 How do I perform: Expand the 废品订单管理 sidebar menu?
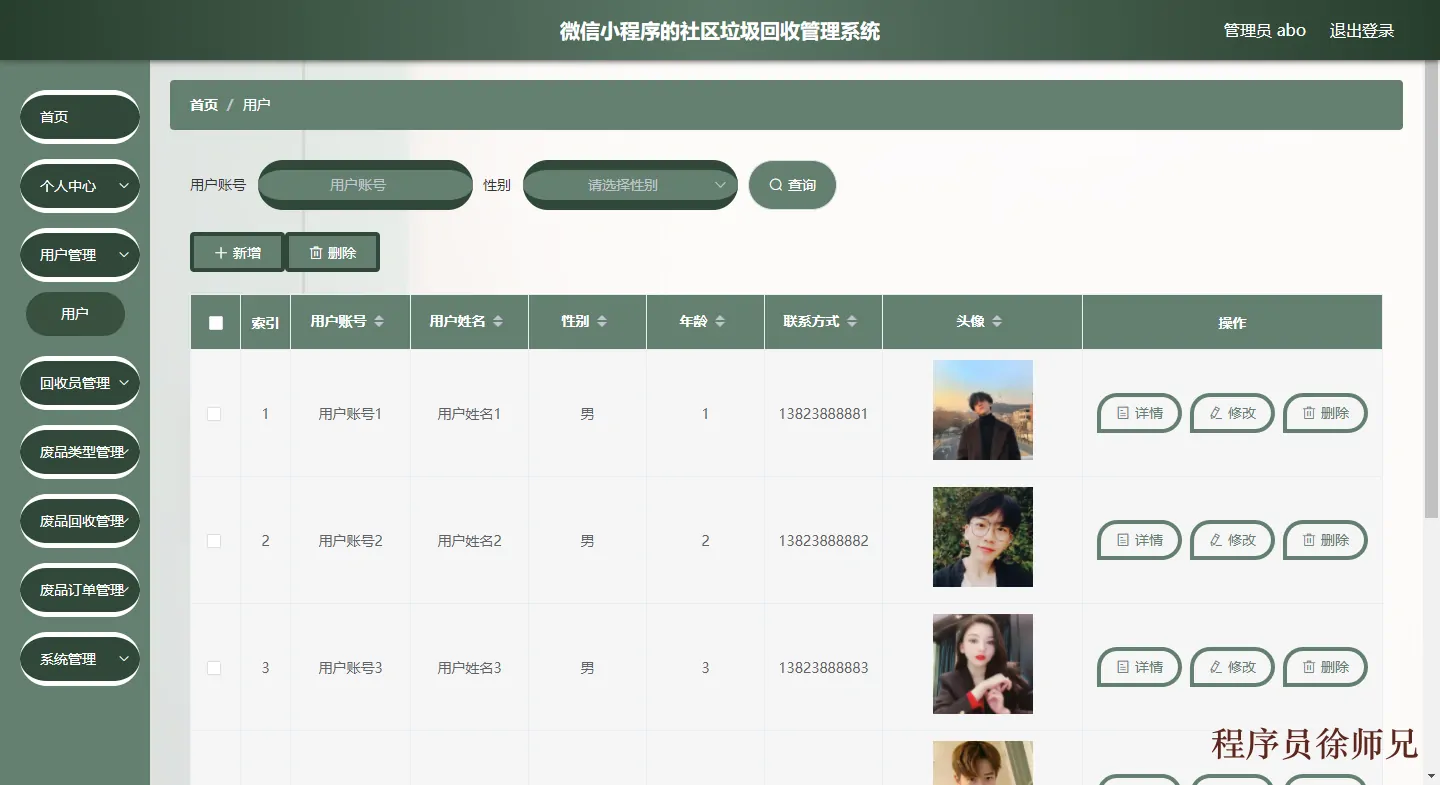point(80,590)
